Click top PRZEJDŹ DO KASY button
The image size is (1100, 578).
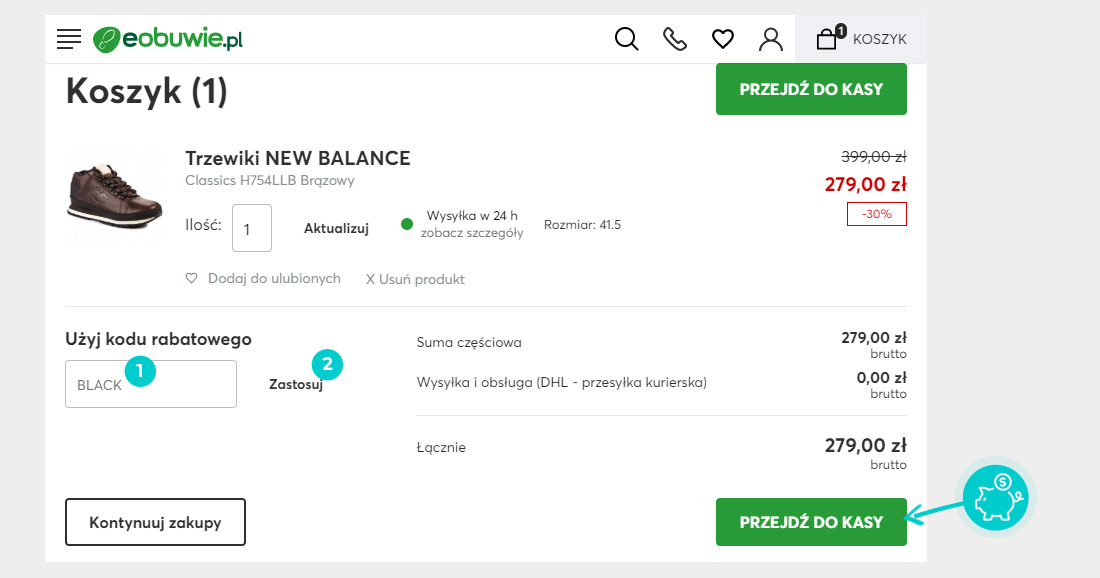click(811, 89)
